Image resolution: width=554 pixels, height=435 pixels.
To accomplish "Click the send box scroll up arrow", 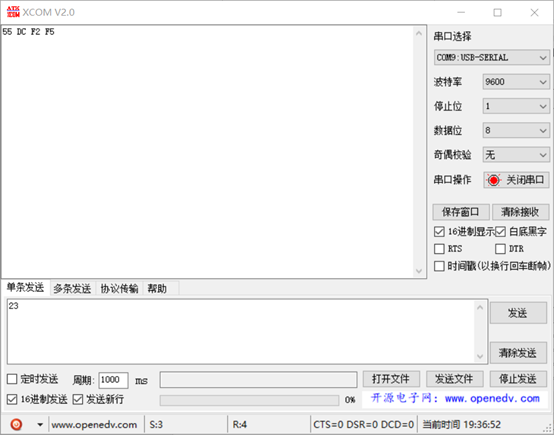I will coord(480,307).
